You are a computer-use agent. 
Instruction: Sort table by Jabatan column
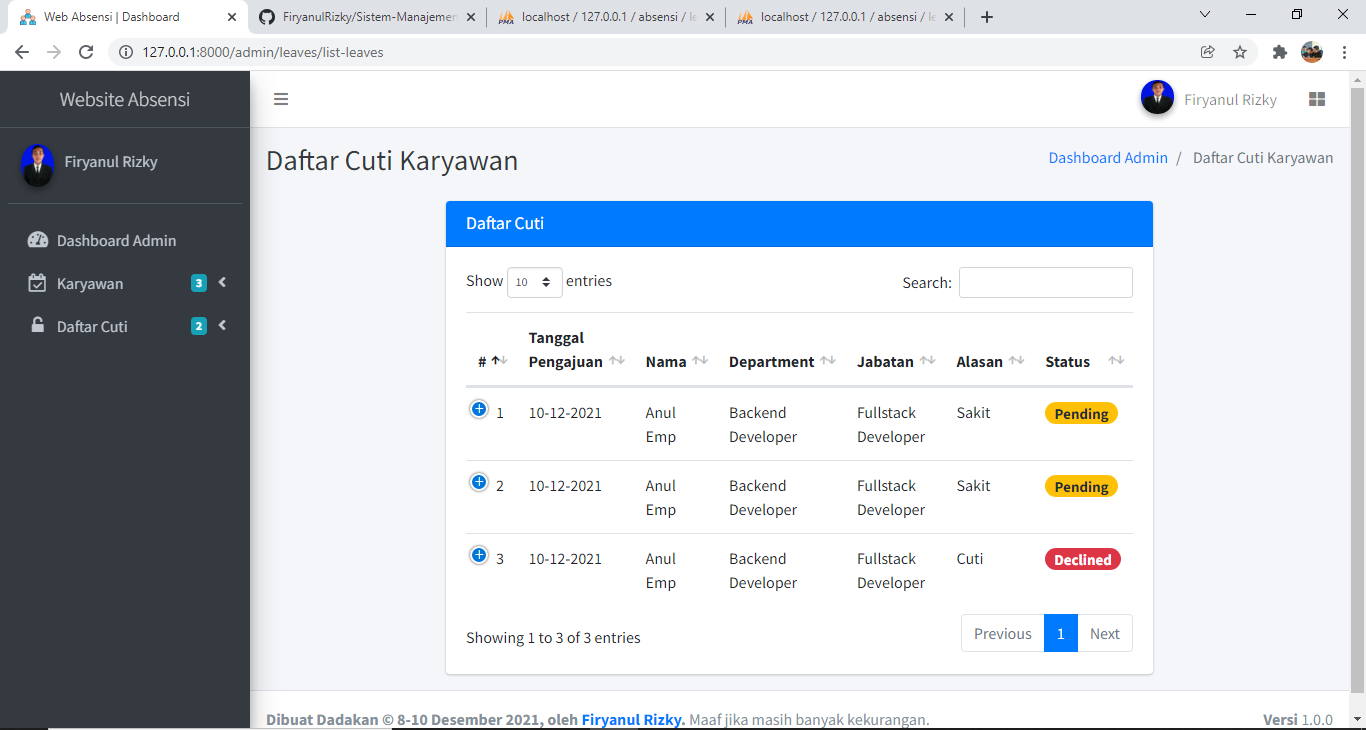tap(896, 350)
